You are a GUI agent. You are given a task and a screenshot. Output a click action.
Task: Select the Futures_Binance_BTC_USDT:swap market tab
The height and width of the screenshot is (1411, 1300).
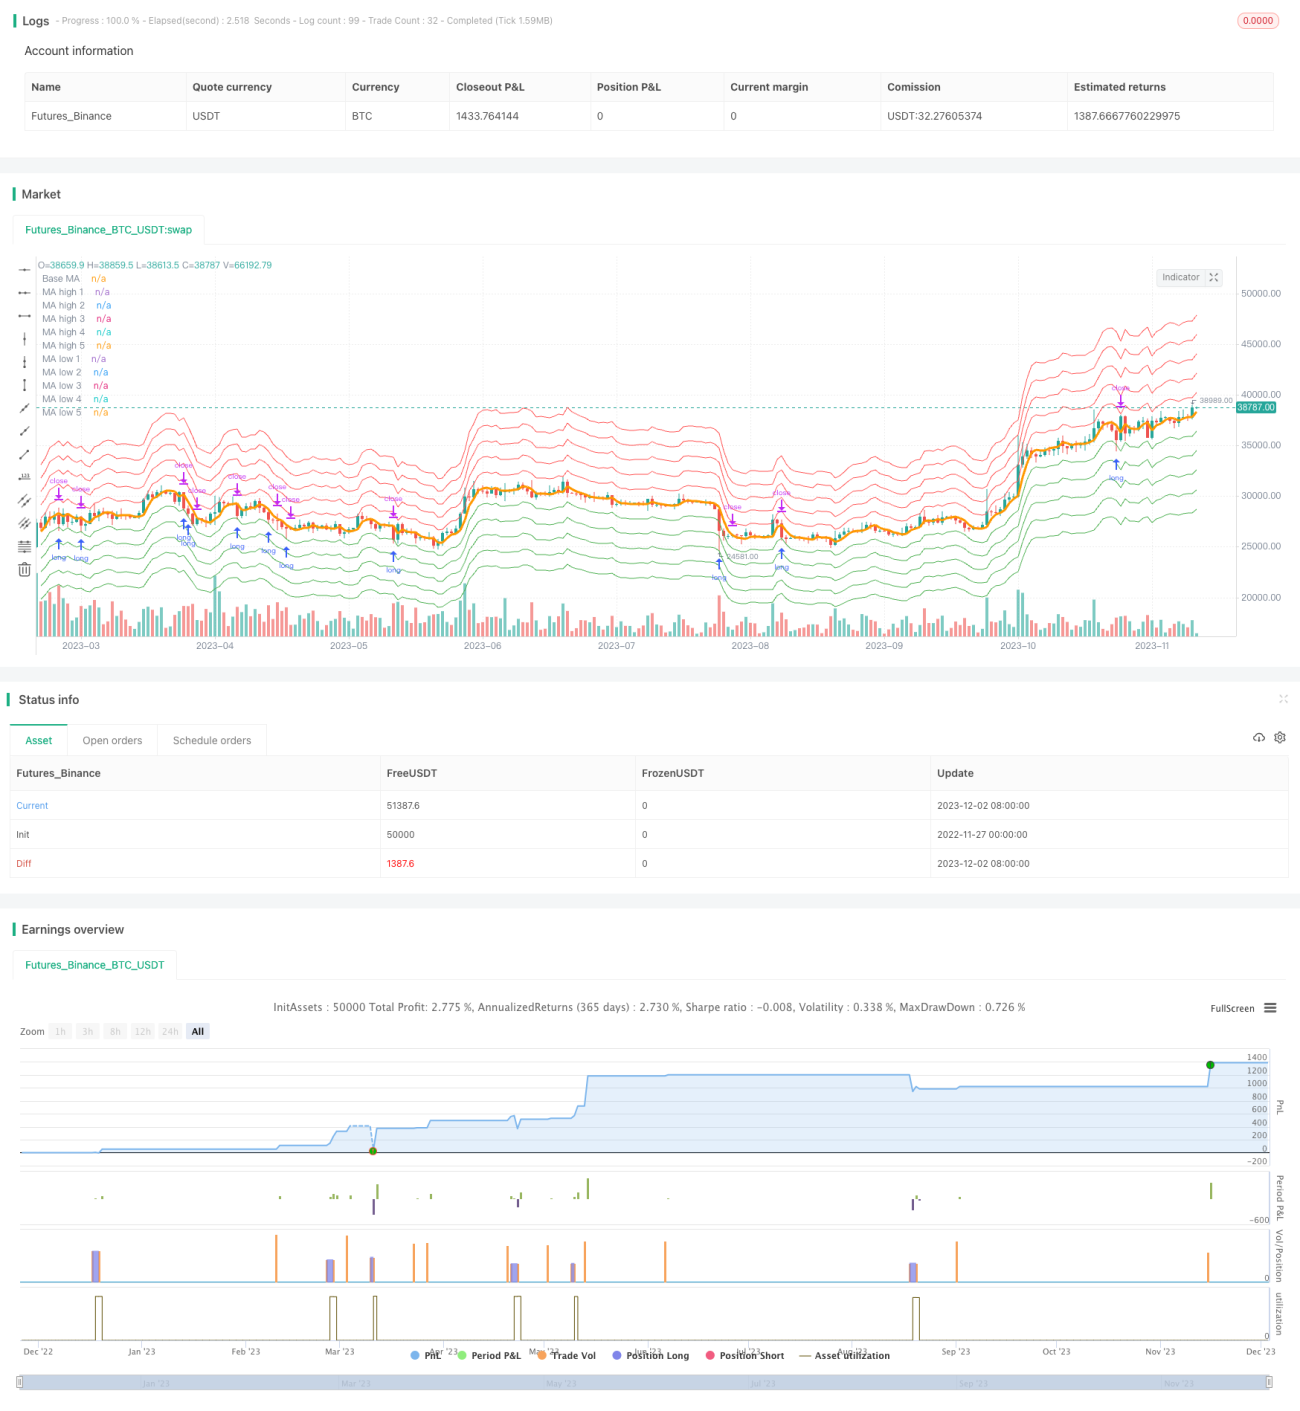108,229
